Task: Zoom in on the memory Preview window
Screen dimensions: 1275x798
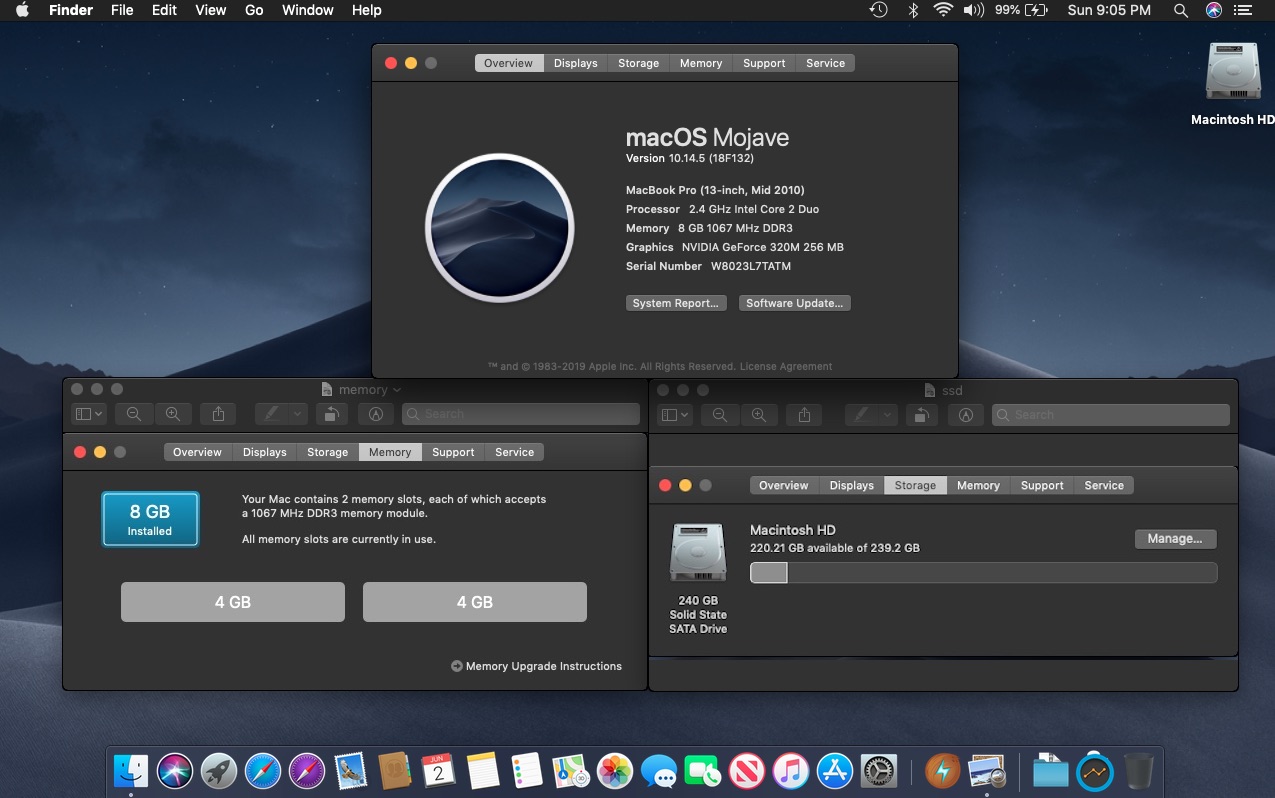Action: 173,414
